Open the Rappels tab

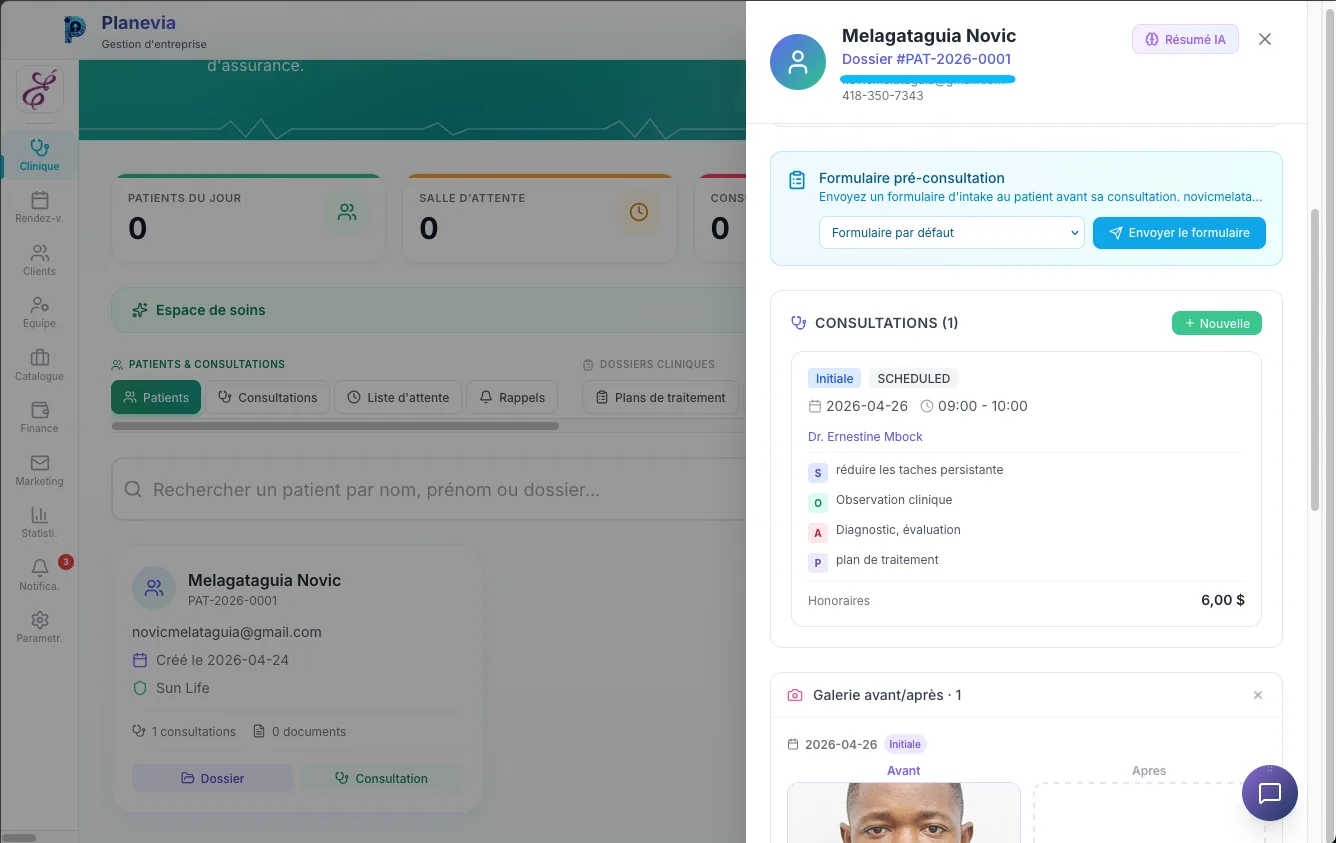[x=512, y=397]
